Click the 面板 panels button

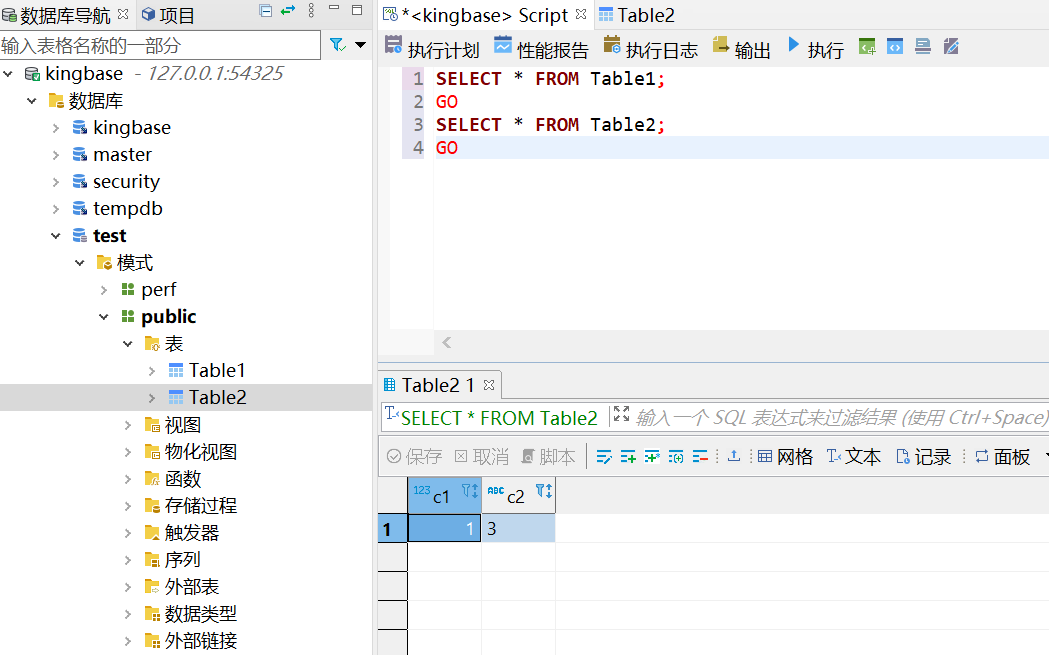tap(1002, 457)
